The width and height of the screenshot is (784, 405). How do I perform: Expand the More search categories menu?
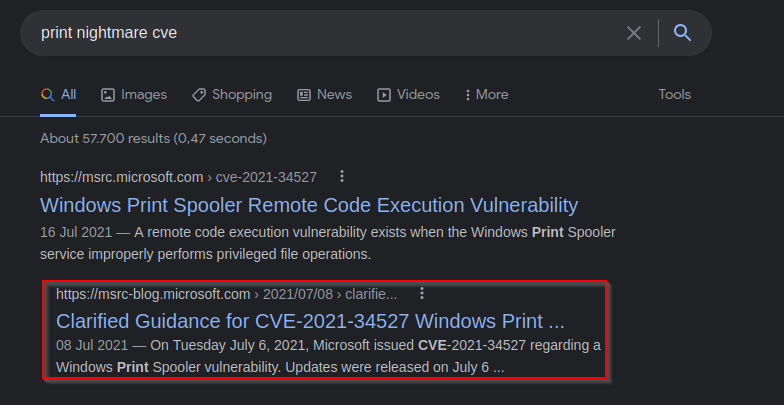(x=486, y=94)
